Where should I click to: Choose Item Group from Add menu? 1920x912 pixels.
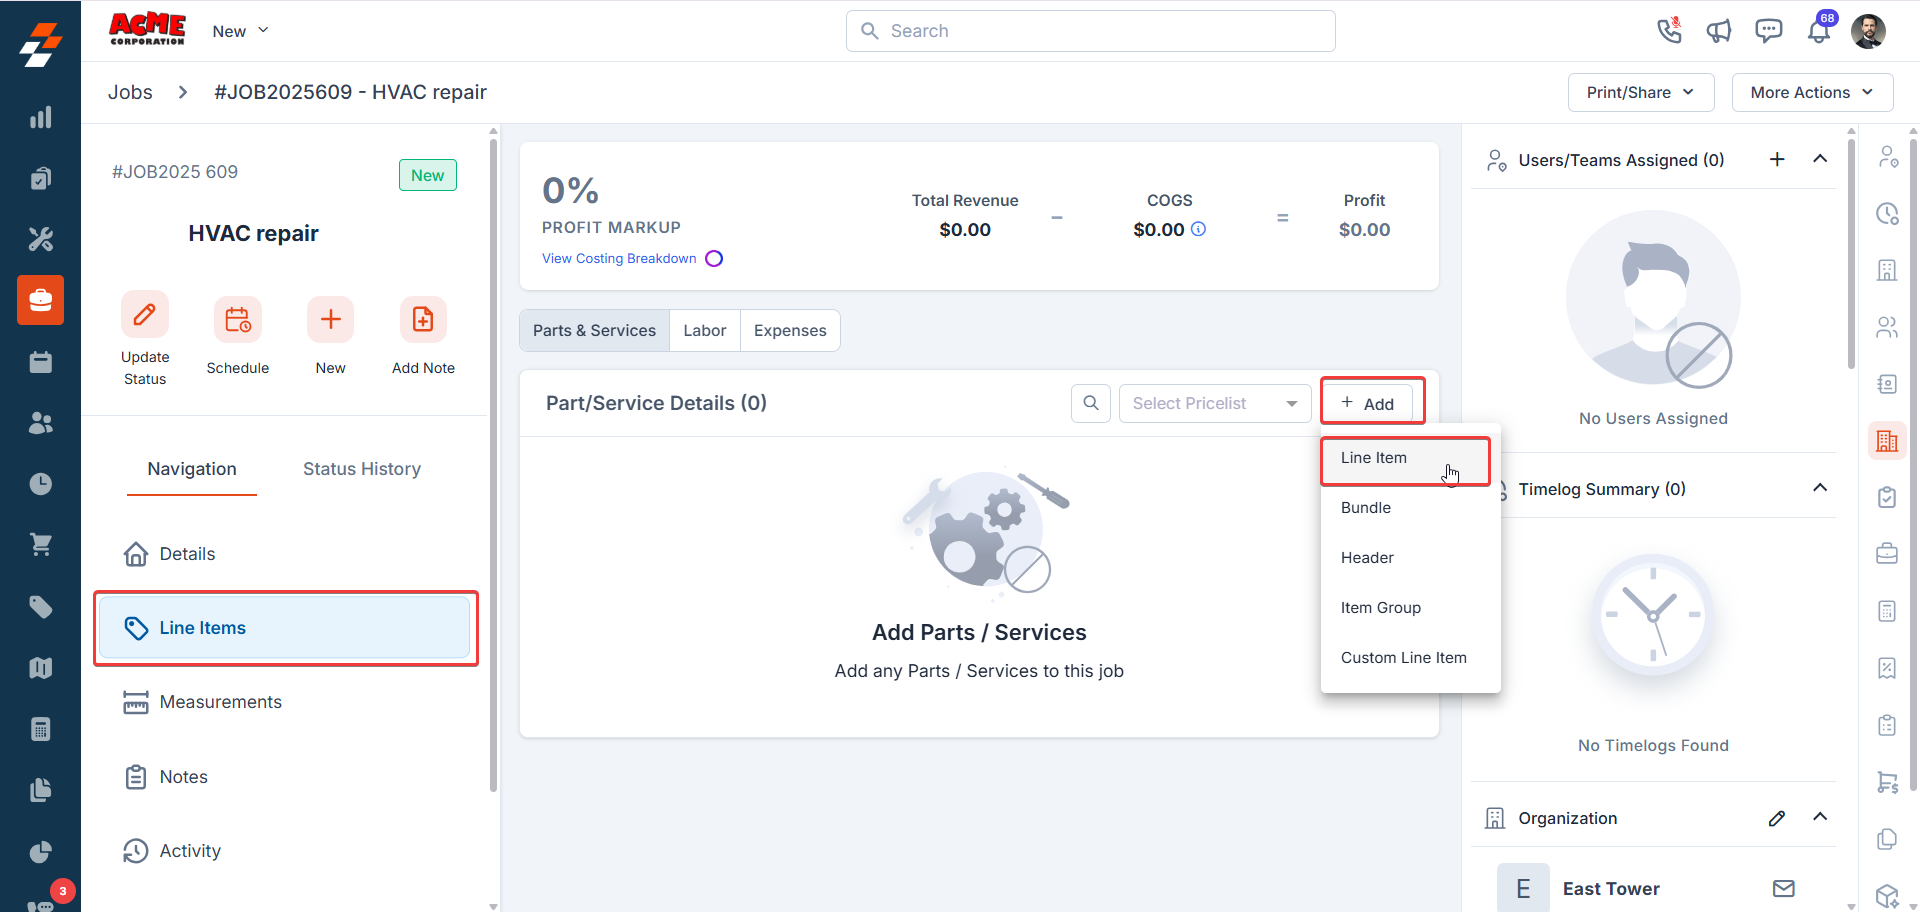pos(1410,608)
